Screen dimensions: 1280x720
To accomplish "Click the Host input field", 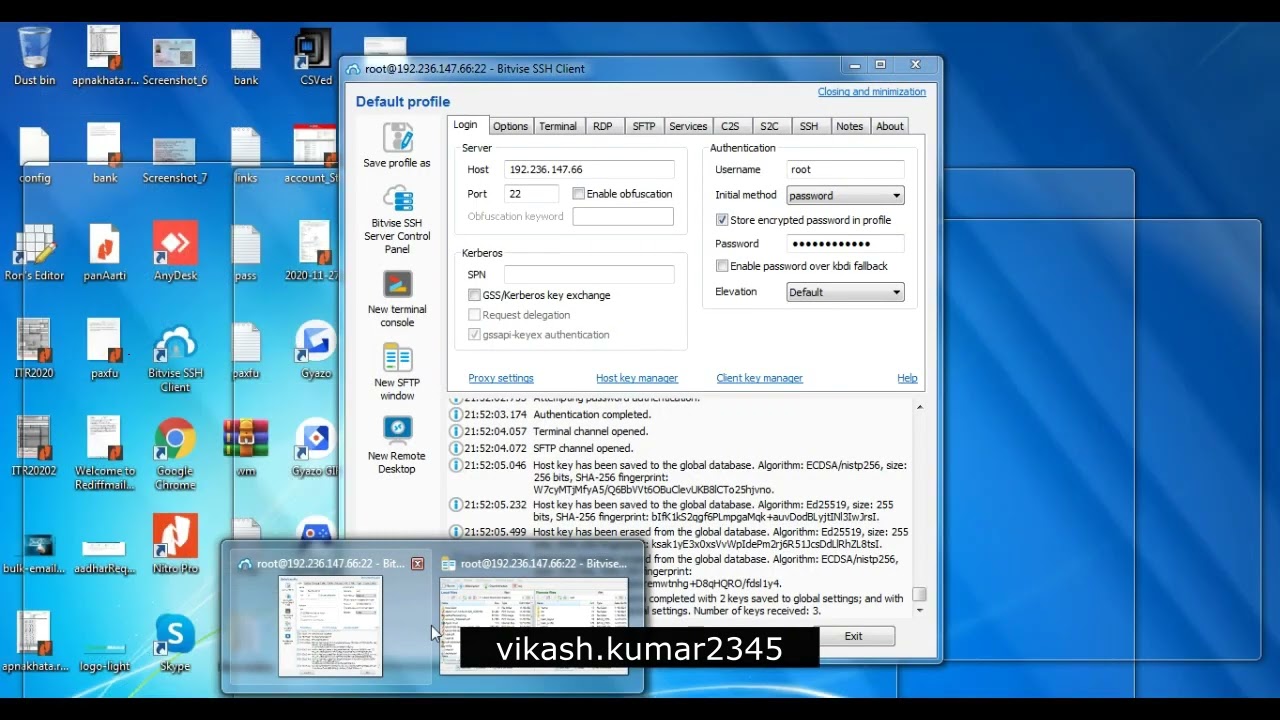I will tap(589, 169).
